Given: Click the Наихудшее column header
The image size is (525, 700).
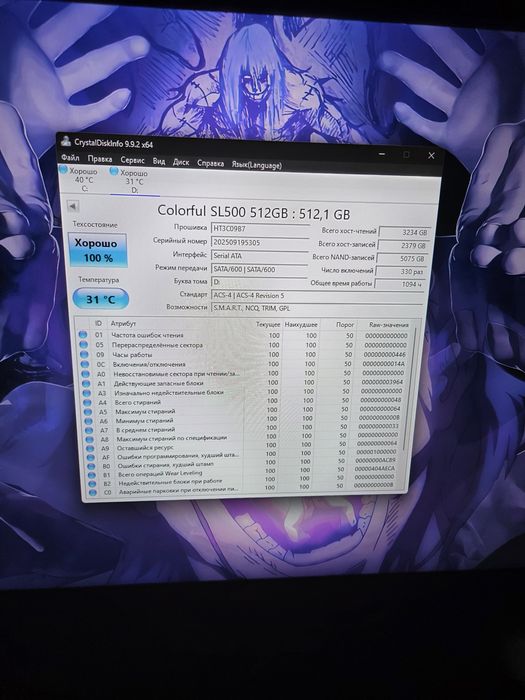Looking at the screenshot, I should point(301,325).
